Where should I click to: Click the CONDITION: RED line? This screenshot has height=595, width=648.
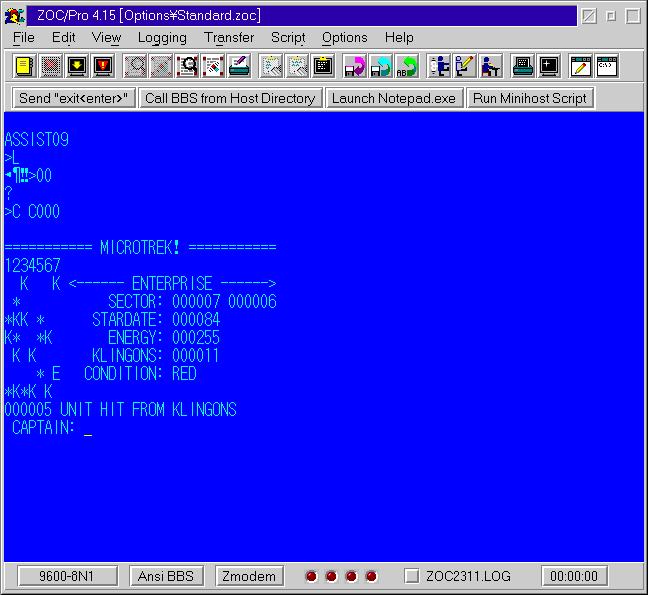(x=140, y=374)
